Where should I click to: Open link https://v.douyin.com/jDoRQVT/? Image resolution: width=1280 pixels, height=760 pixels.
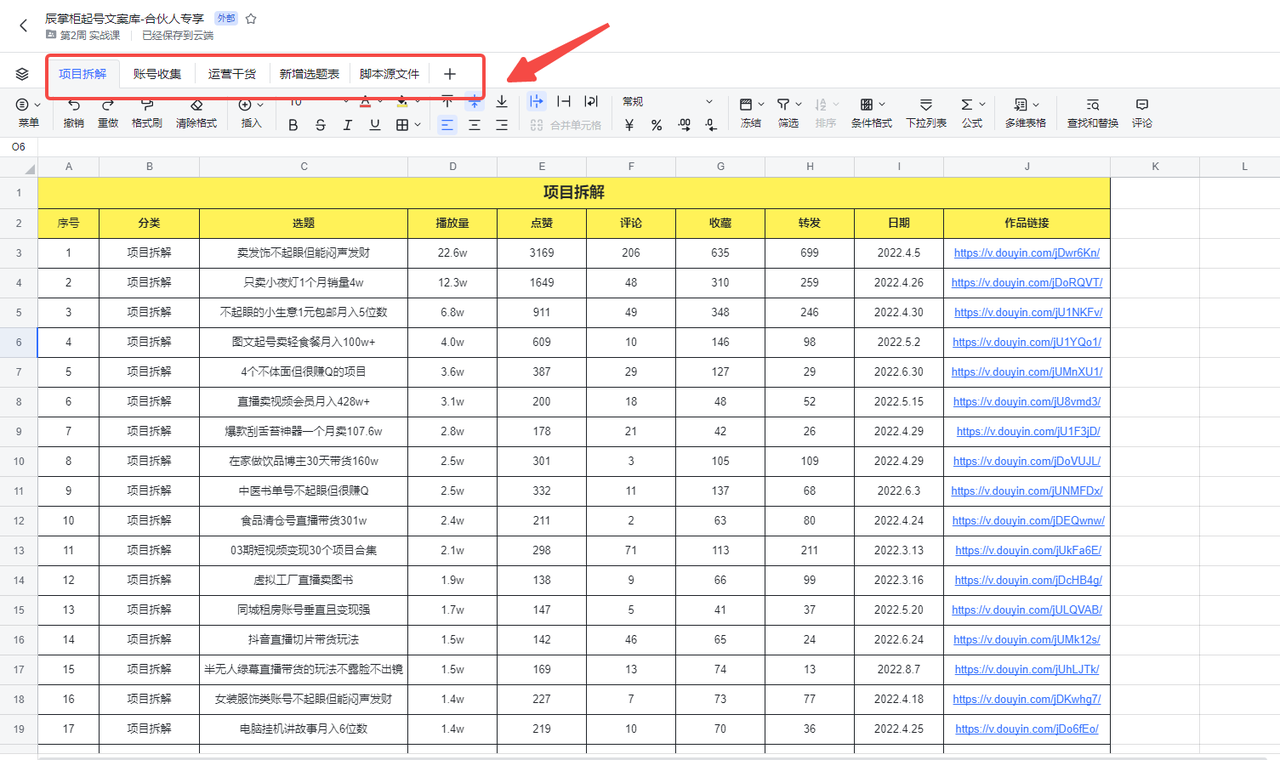[x=1027, y=283]
